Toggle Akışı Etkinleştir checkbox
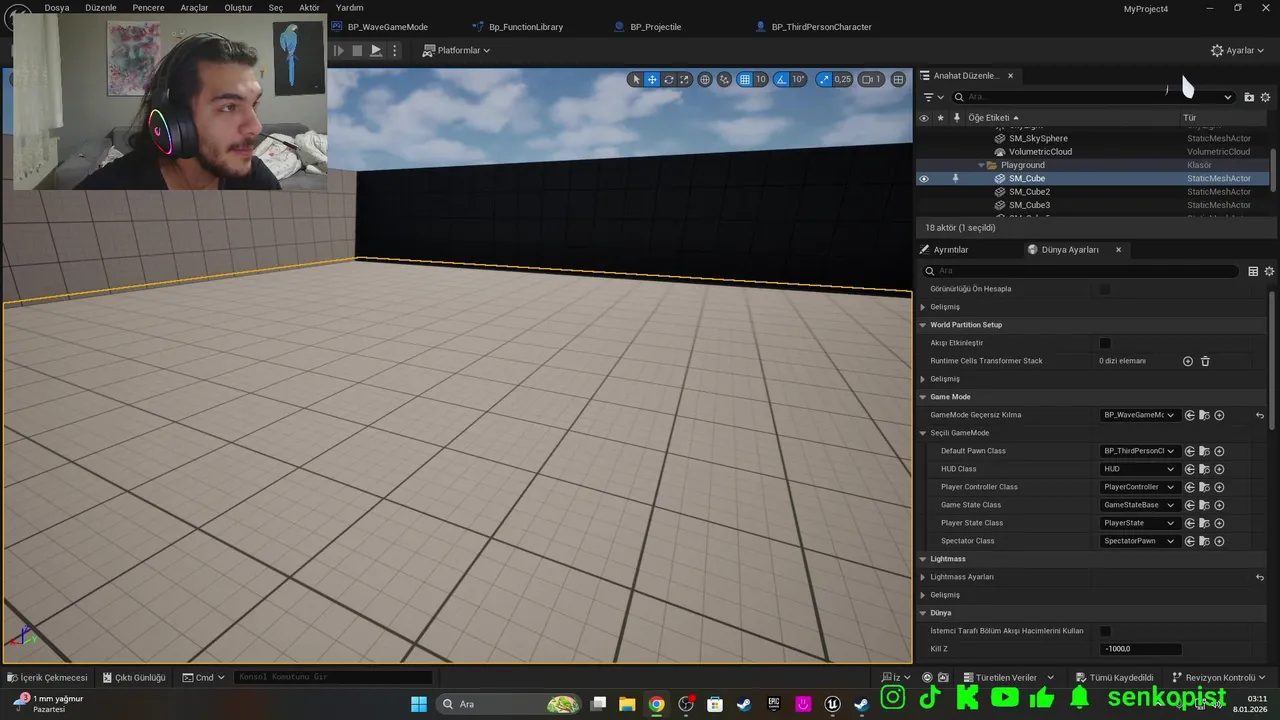The width and height of the screenshot is (1280, 720). click(1105, 343)
